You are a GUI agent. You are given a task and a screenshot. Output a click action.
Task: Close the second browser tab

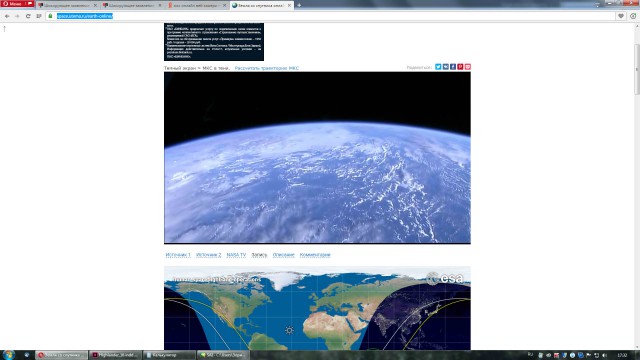pyautogui.click(x=160, y=5)
